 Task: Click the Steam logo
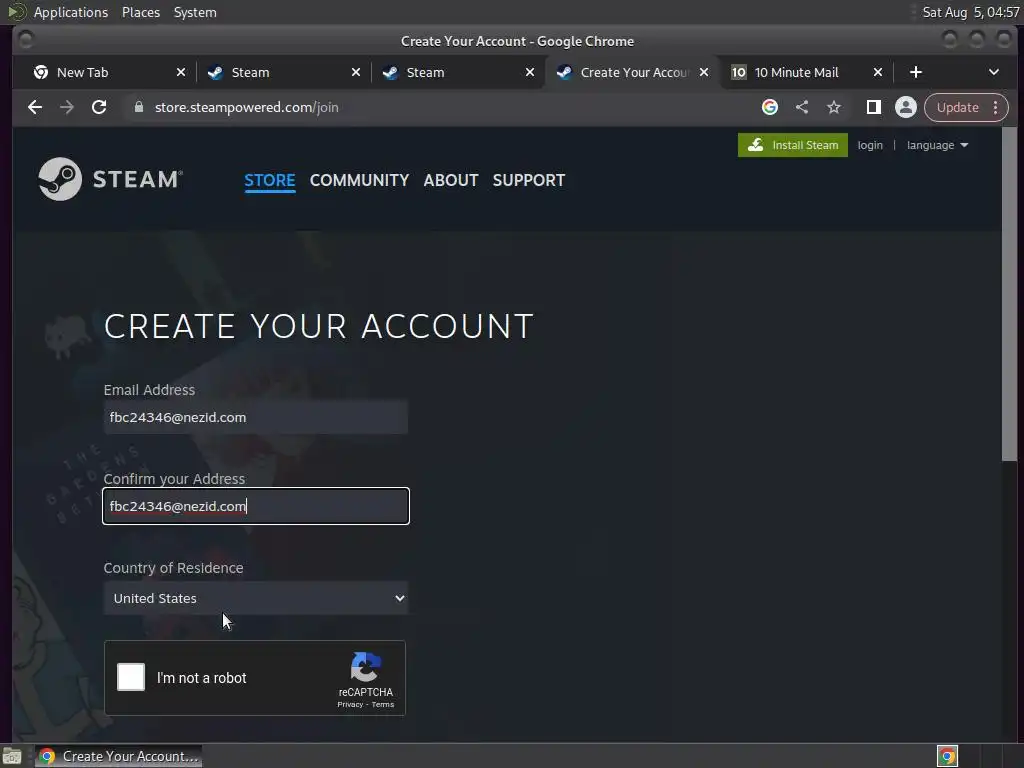point(110,179)
